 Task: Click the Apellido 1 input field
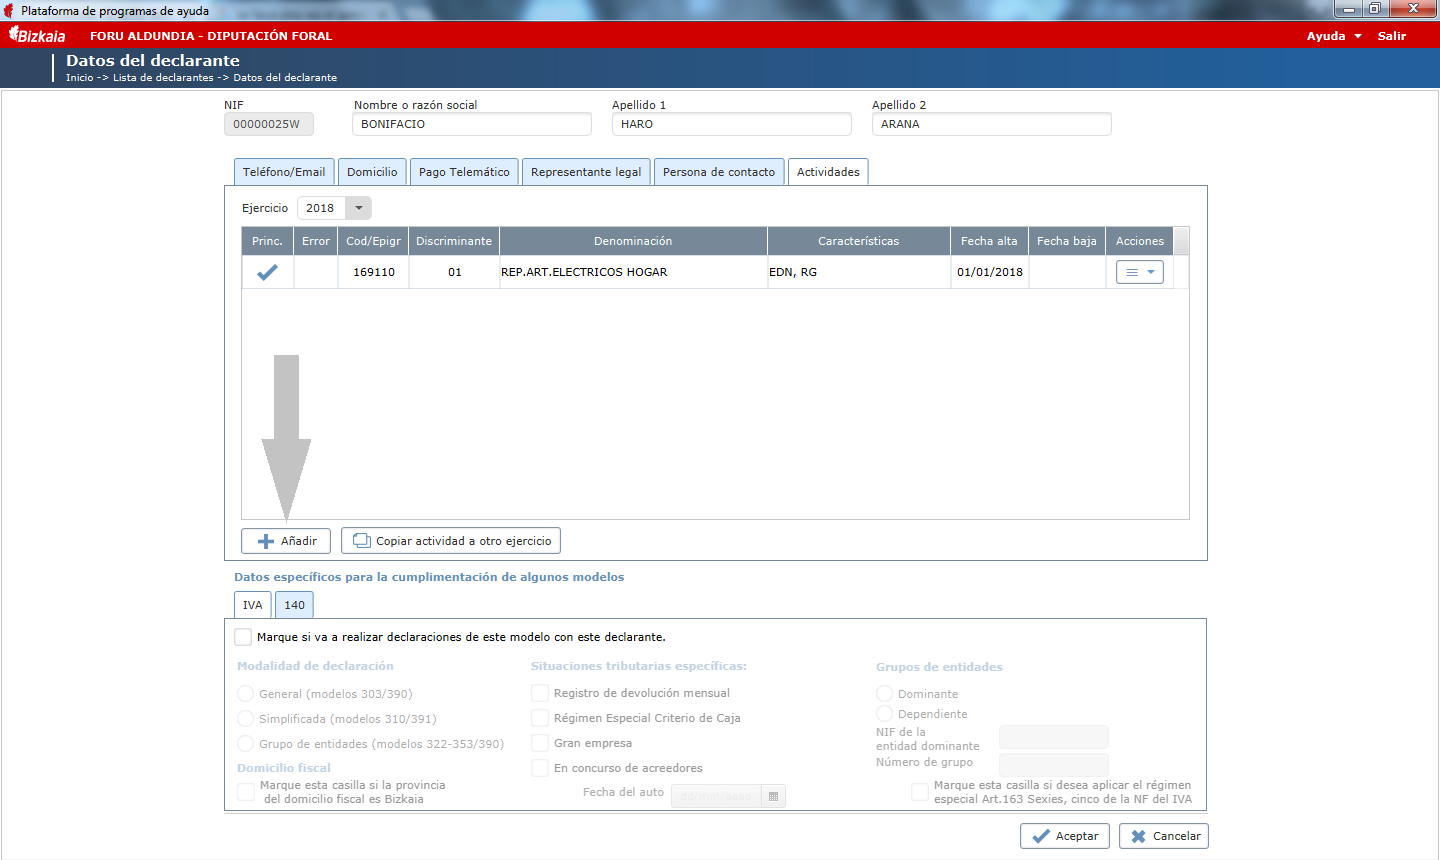pos(732,124)
